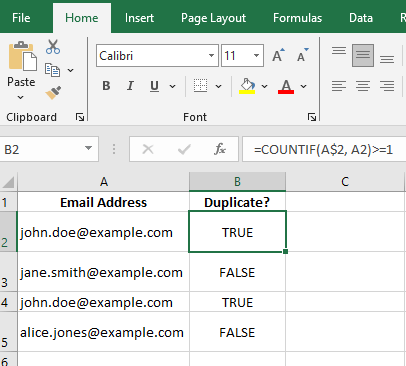
Task: Apply borders with the borders icon
Action: point(200,86)
